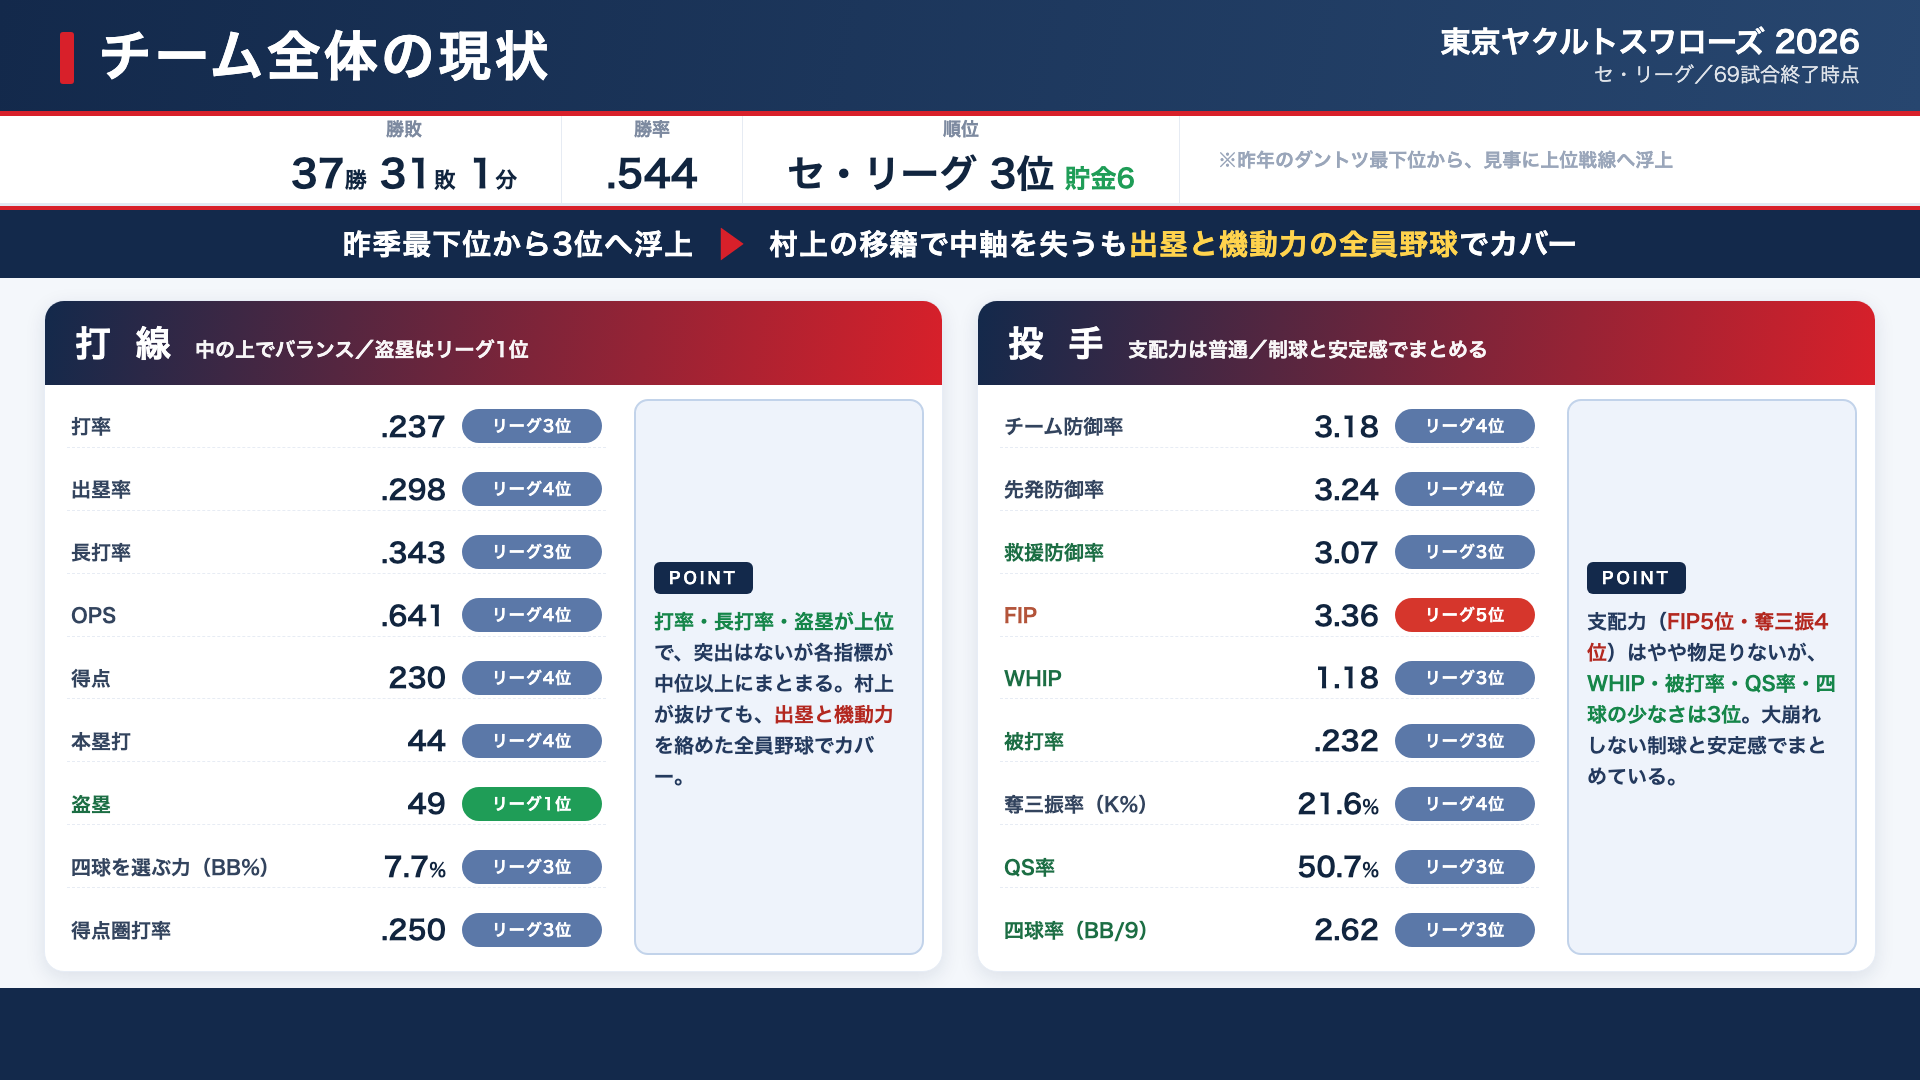Click the 得点 リーグ4位 badge
Image resolution: width=1920 pixels, height=1080 pixels.
[532, 678]
